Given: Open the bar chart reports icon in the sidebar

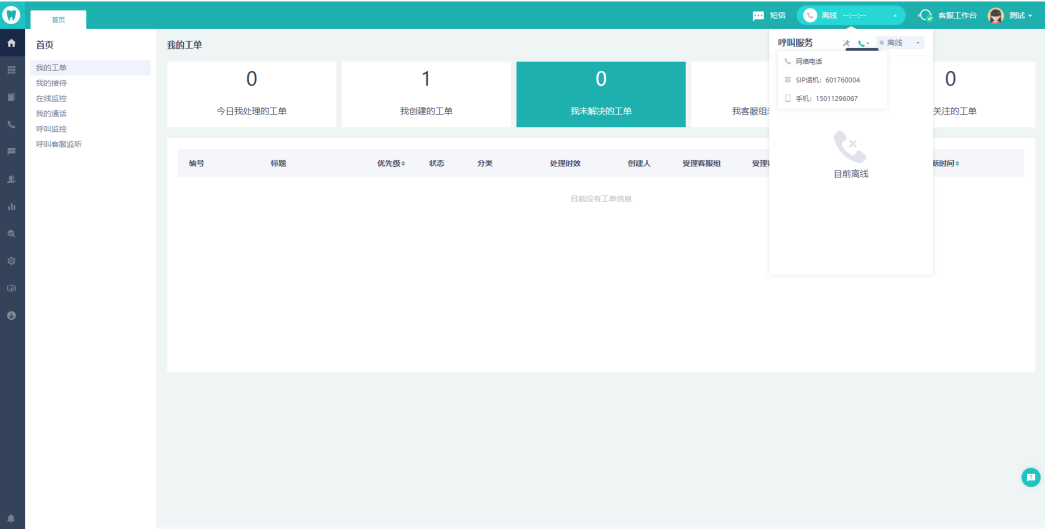Looking at the screenshot, I should pos(11,207).
